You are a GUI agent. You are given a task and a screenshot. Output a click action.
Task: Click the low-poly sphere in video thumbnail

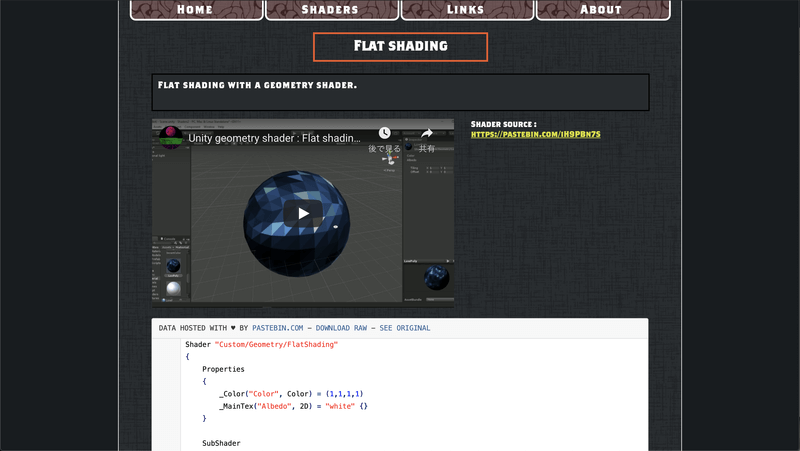296,223
